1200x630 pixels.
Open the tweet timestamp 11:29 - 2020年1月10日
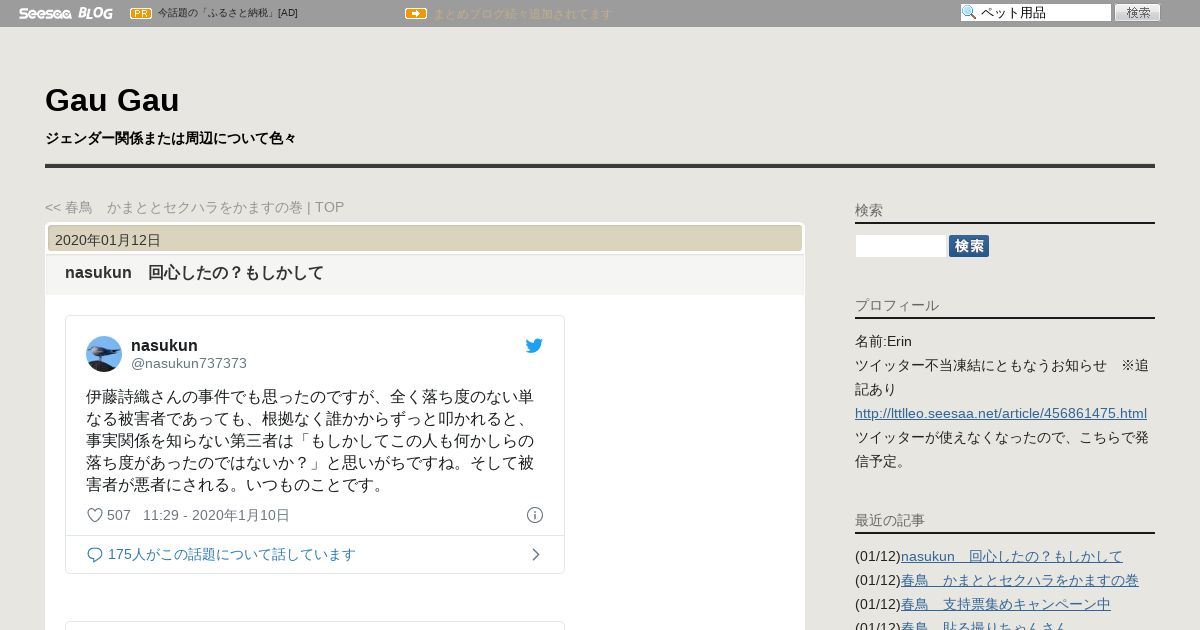pos(216,515)
